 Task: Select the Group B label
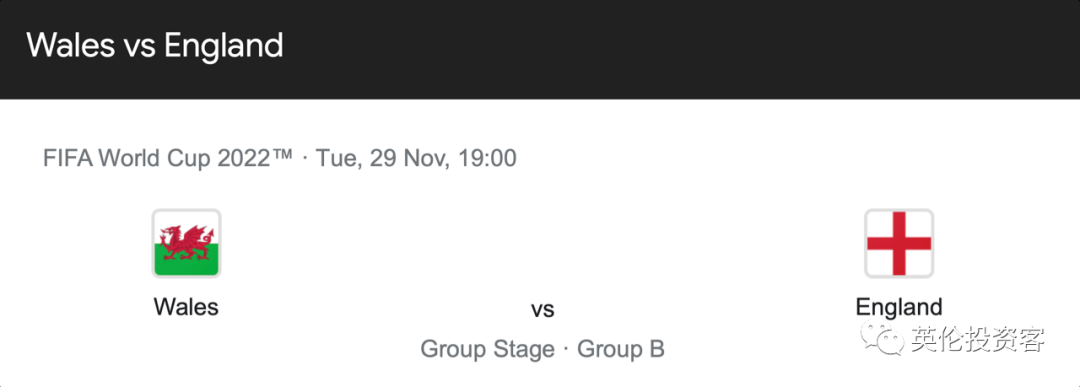(x=621, y=349)
